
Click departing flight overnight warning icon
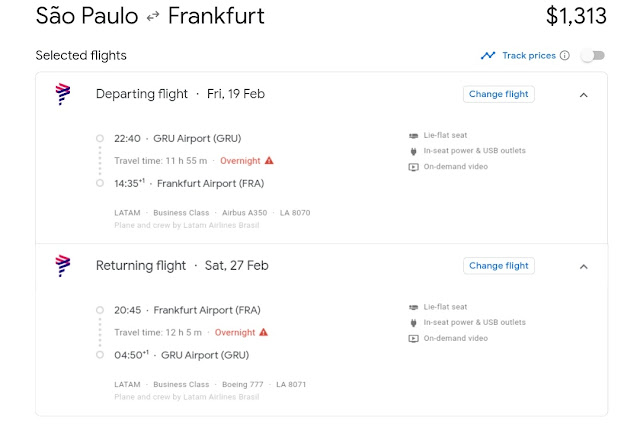pos(269,160)
